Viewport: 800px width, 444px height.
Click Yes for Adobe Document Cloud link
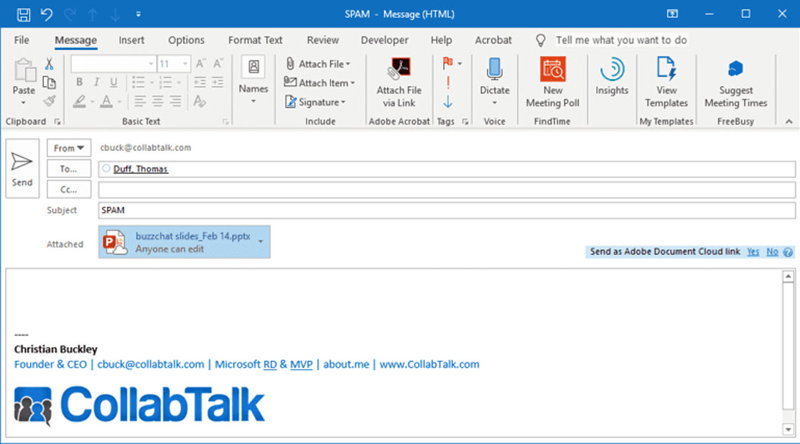[x=752, y=252]
